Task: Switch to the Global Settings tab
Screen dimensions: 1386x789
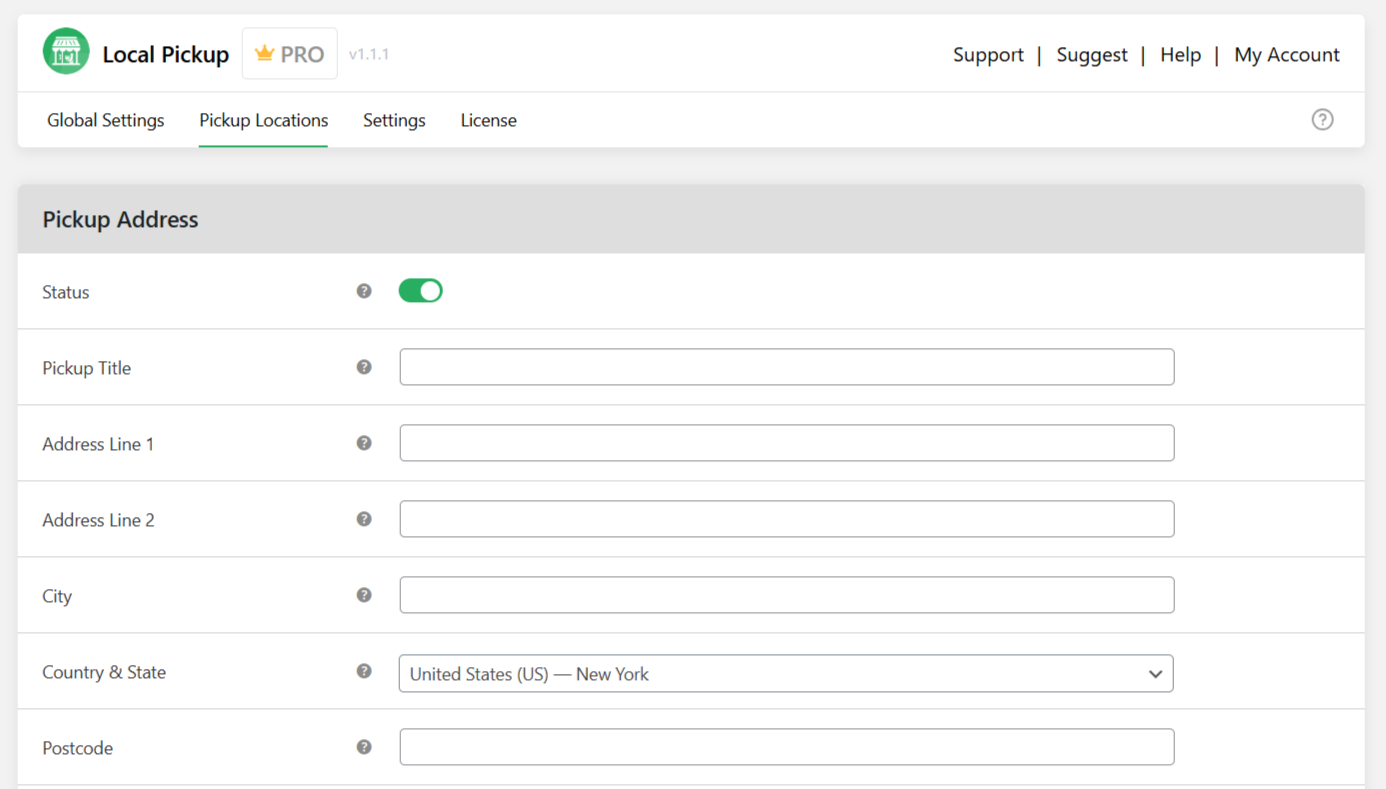Action: pyautogui.click(x=105, y=120)
